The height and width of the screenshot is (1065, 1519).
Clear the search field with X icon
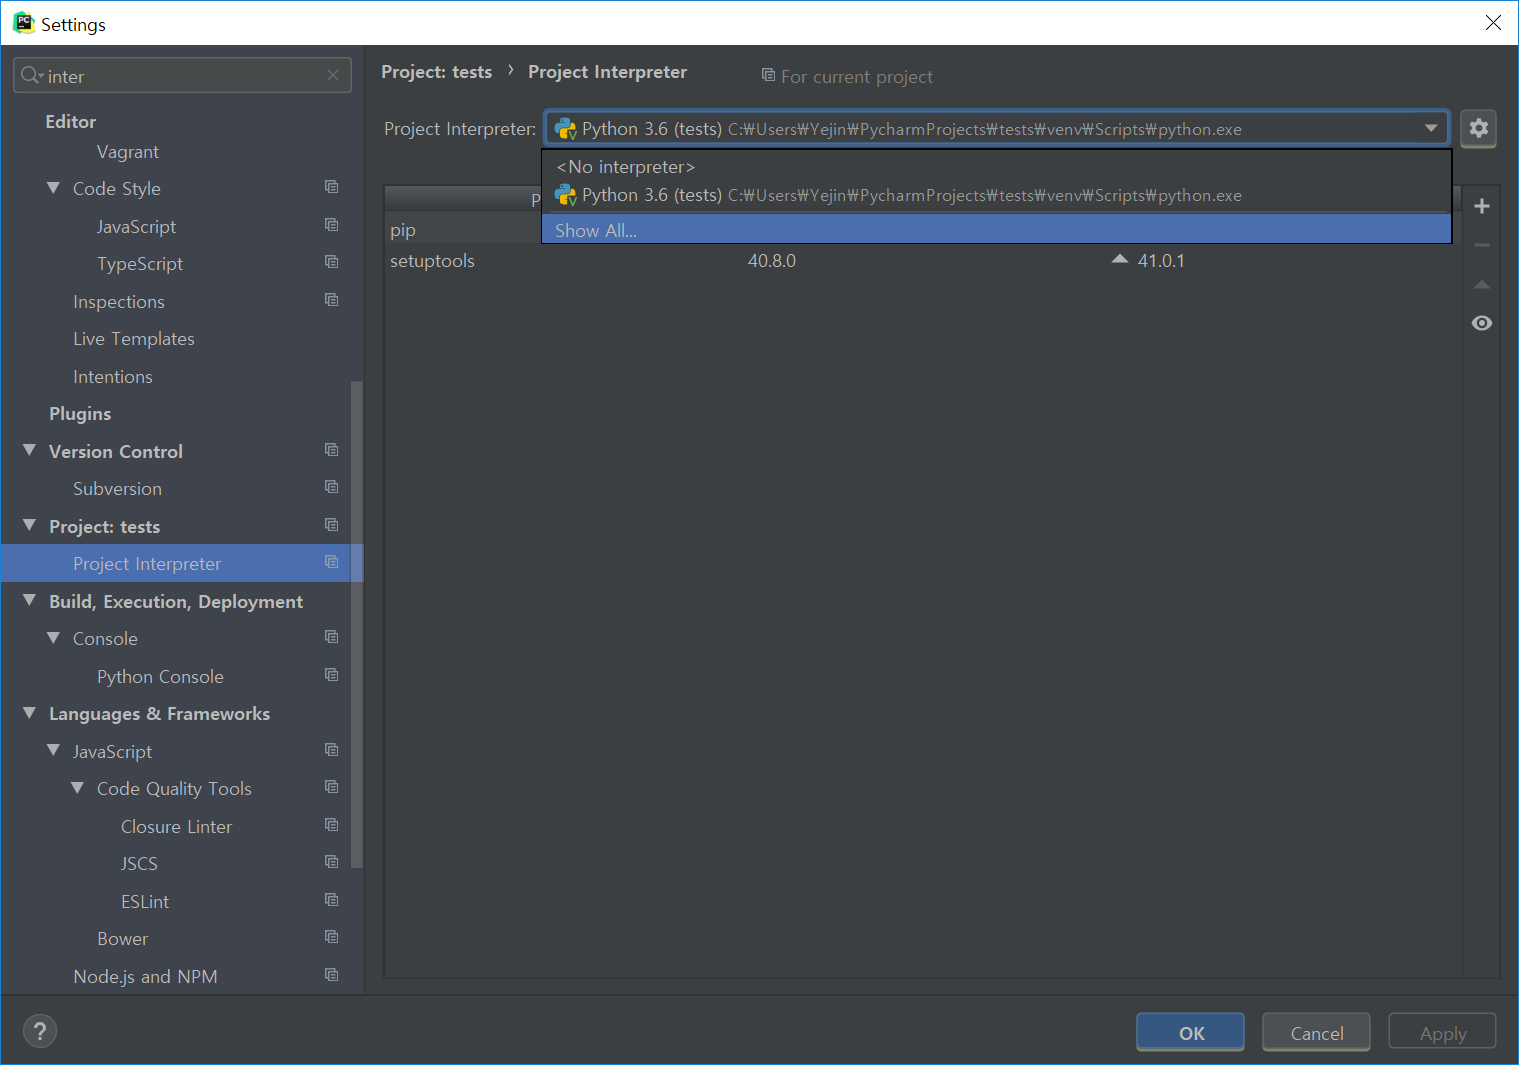coord(333,75)
